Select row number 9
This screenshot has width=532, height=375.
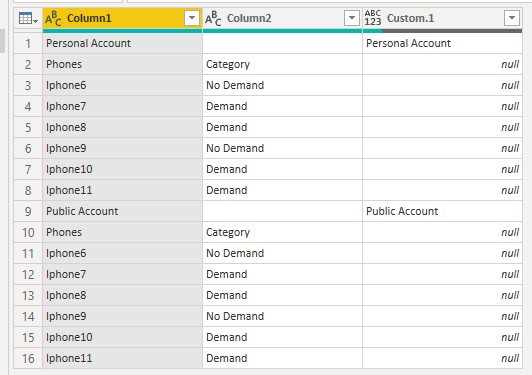(x=28, y=211)
